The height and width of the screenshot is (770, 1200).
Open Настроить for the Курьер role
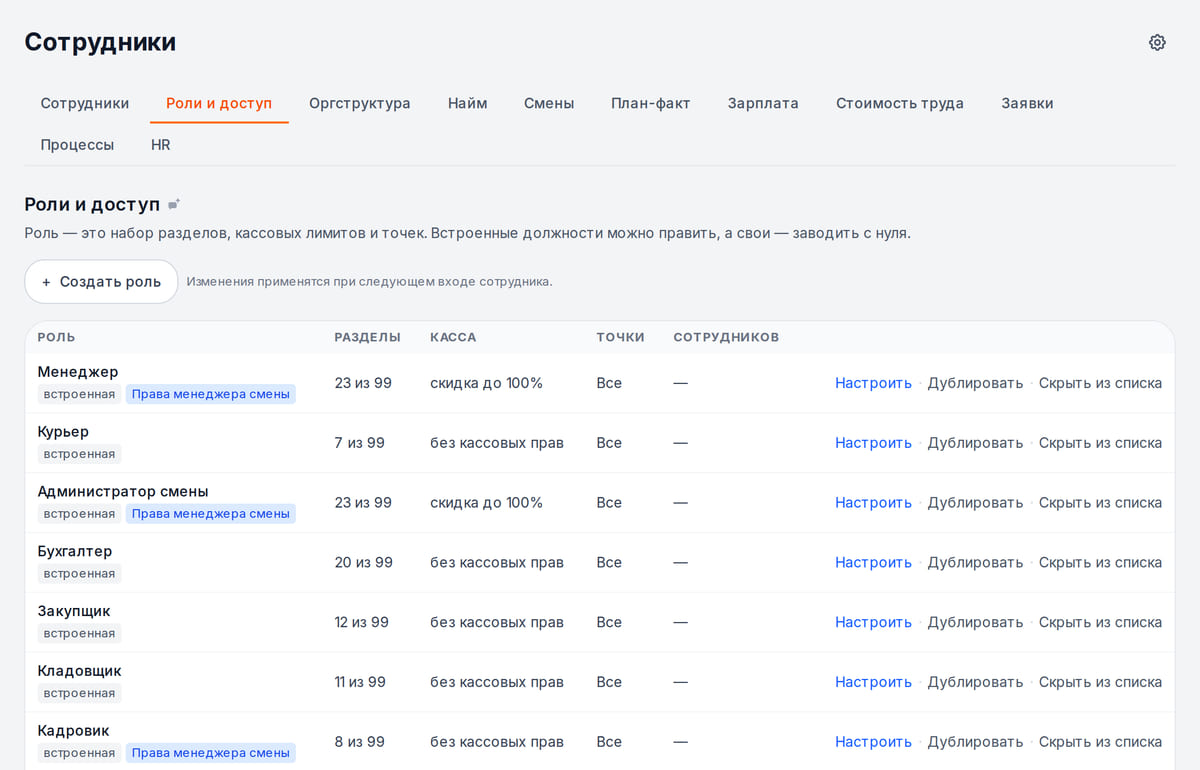pyautogui.click(x=873, y=443)
